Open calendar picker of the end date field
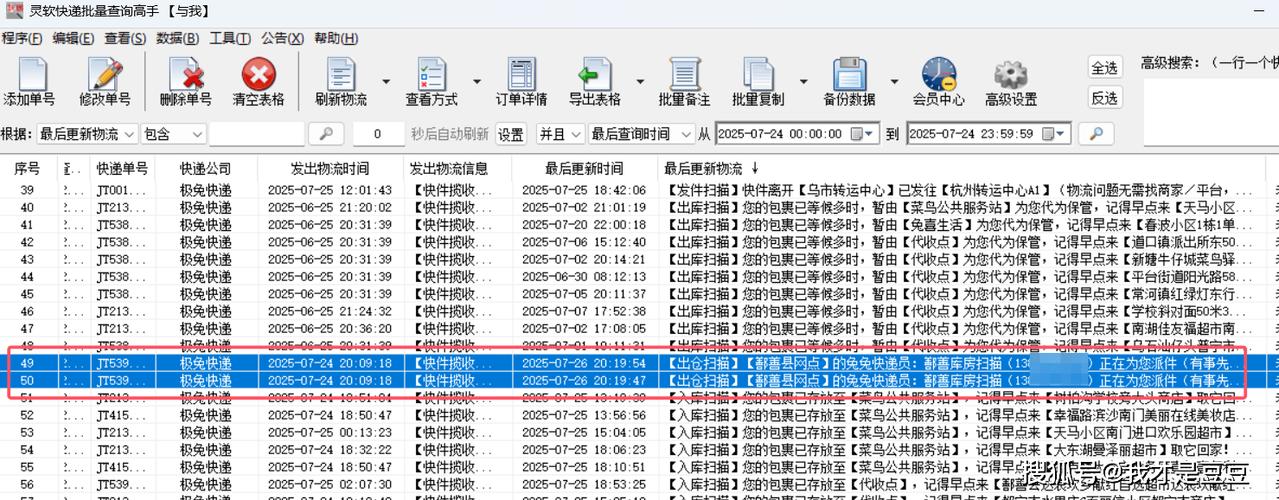1279x500 pixels. [1053, 134]
